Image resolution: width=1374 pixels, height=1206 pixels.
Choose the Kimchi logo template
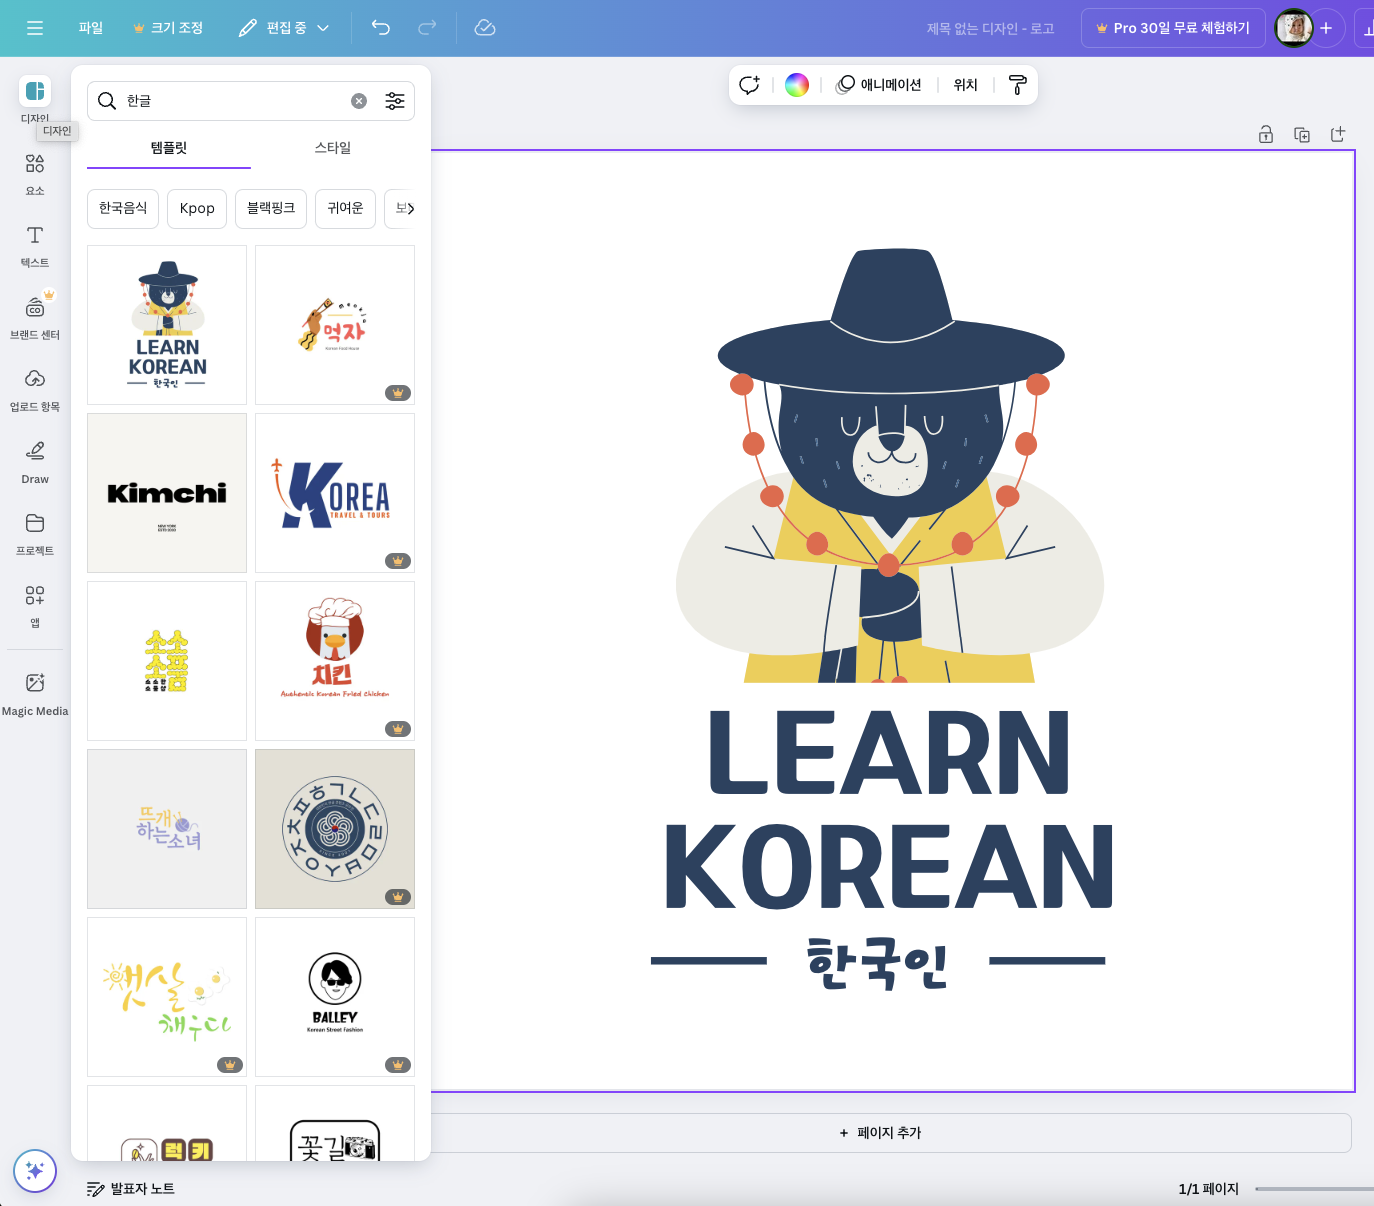(x=167, y=493)
